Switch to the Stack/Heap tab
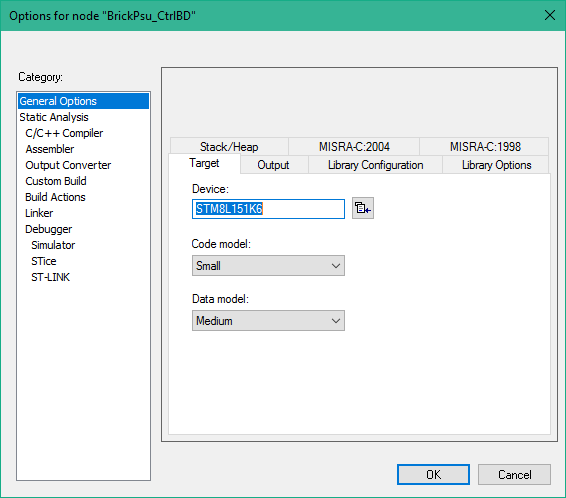Screen dimensions: 566x498 [229, 147]
